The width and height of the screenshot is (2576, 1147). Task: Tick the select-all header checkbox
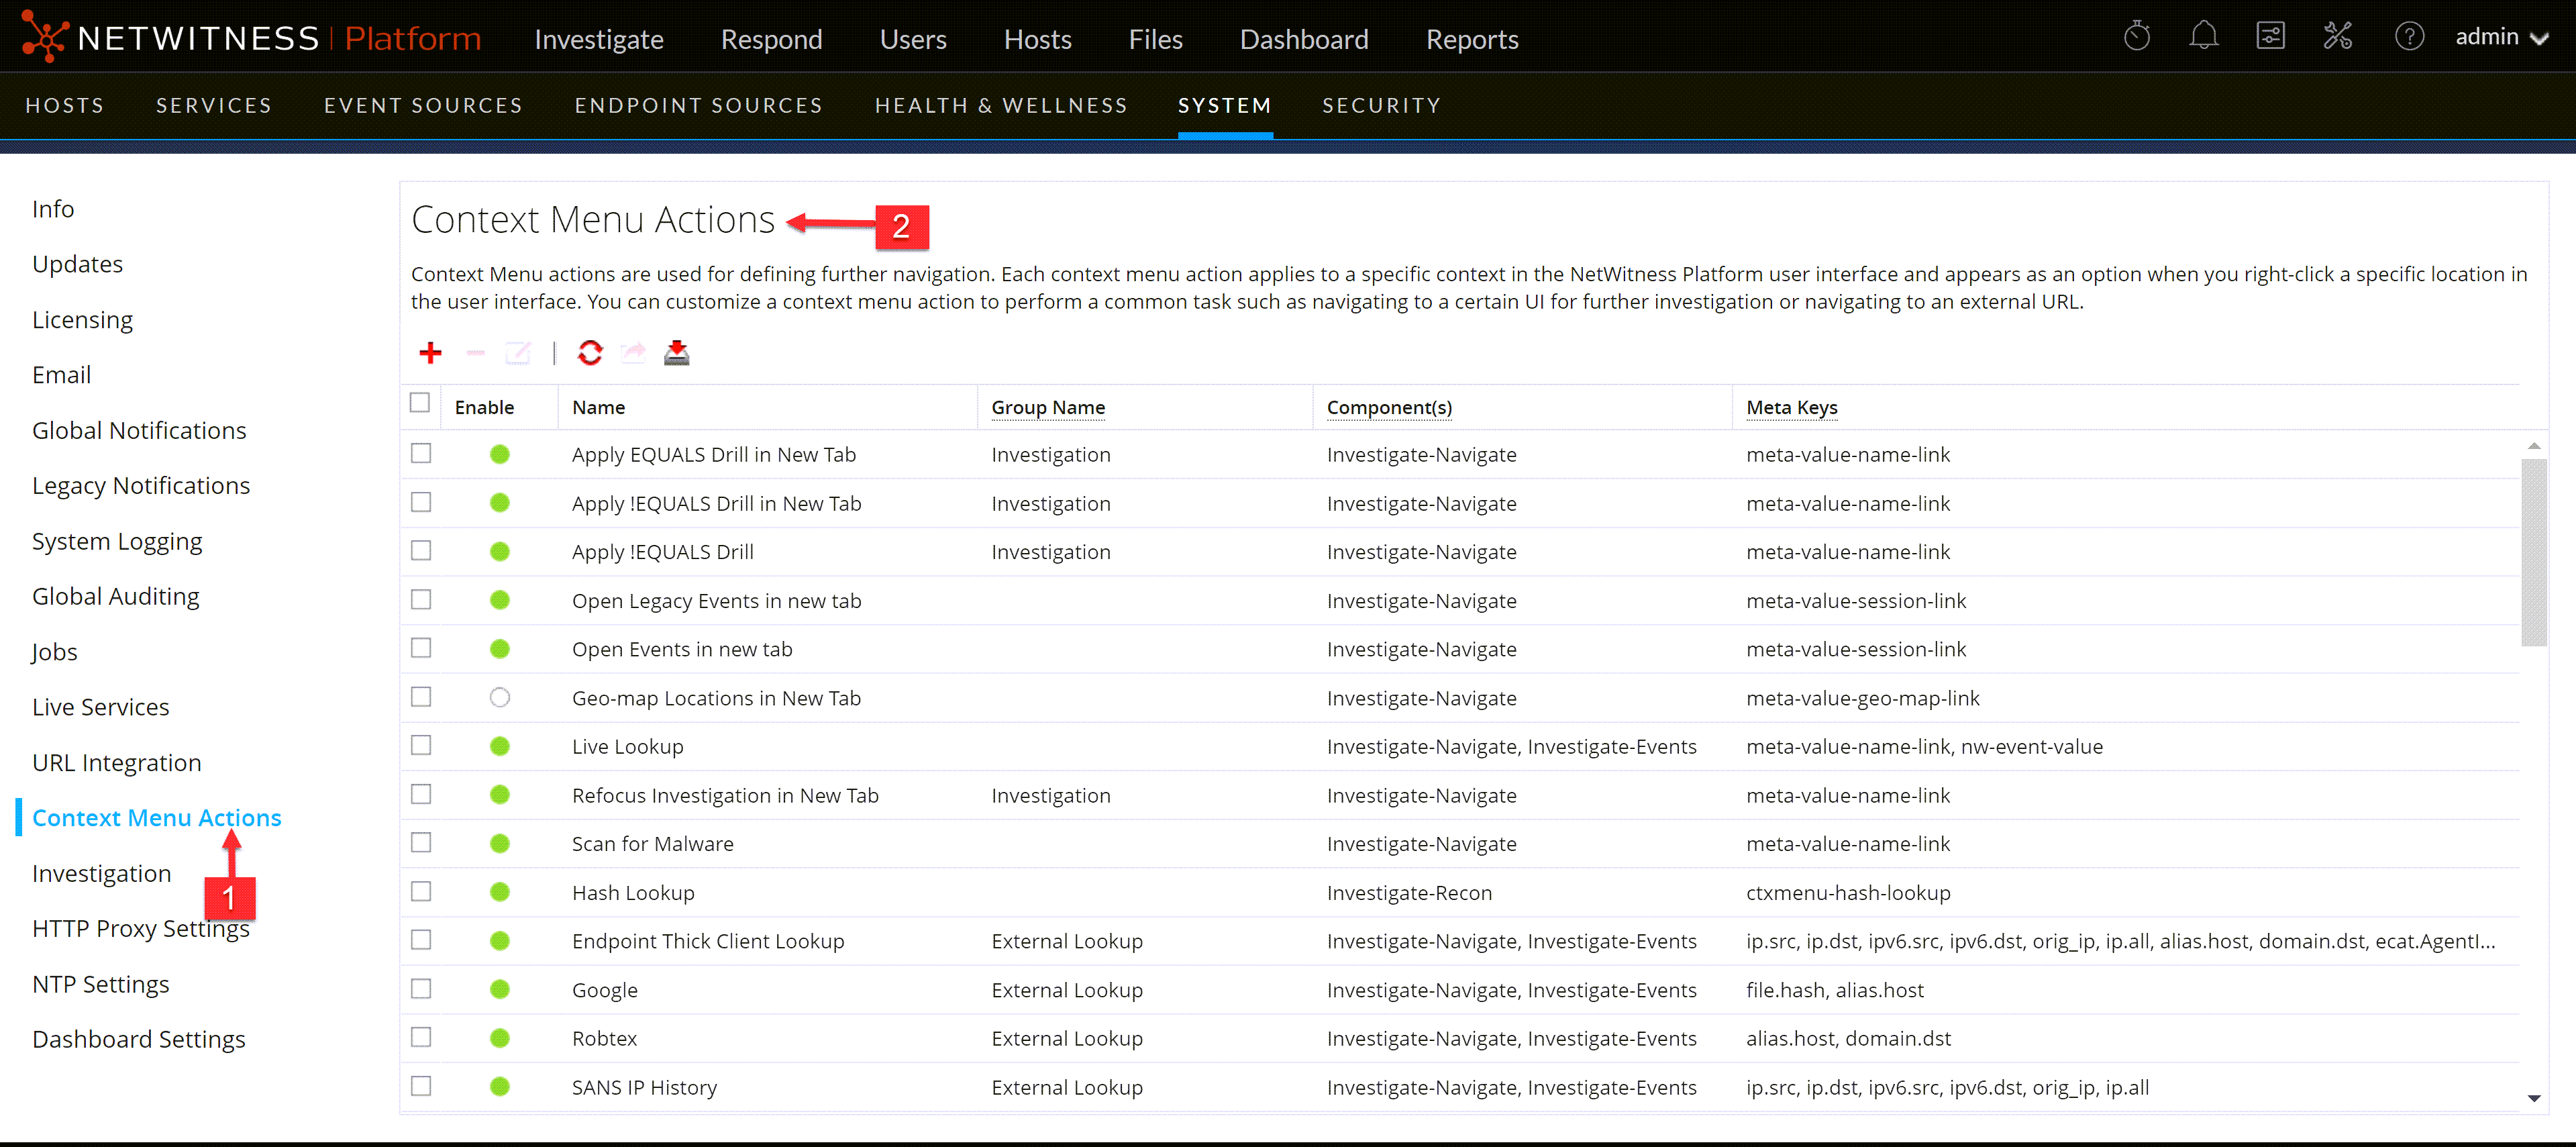pyautogui.click(x=420, y=402)
